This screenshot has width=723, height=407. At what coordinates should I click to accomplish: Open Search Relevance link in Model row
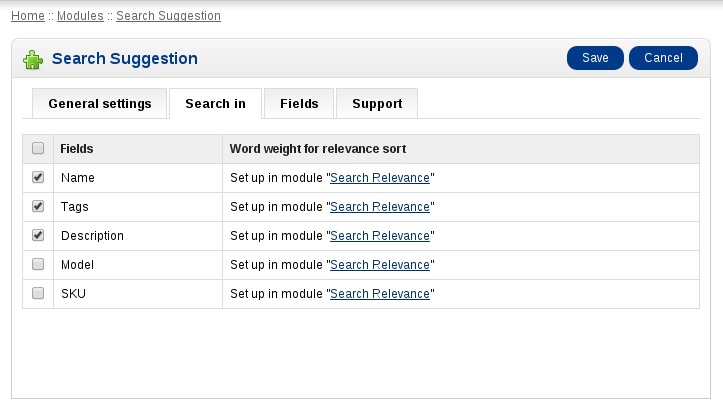pos(380,265)
